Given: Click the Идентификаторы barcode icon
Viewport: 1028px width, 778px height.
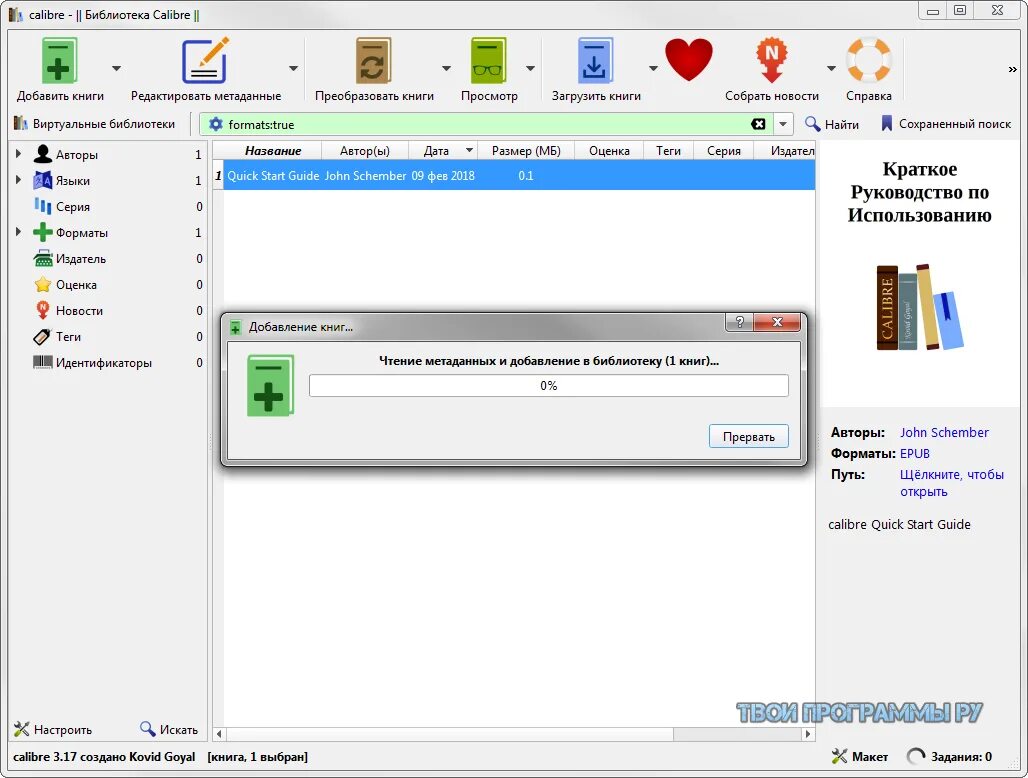Looking at the screenshot, I should (43, 362).
